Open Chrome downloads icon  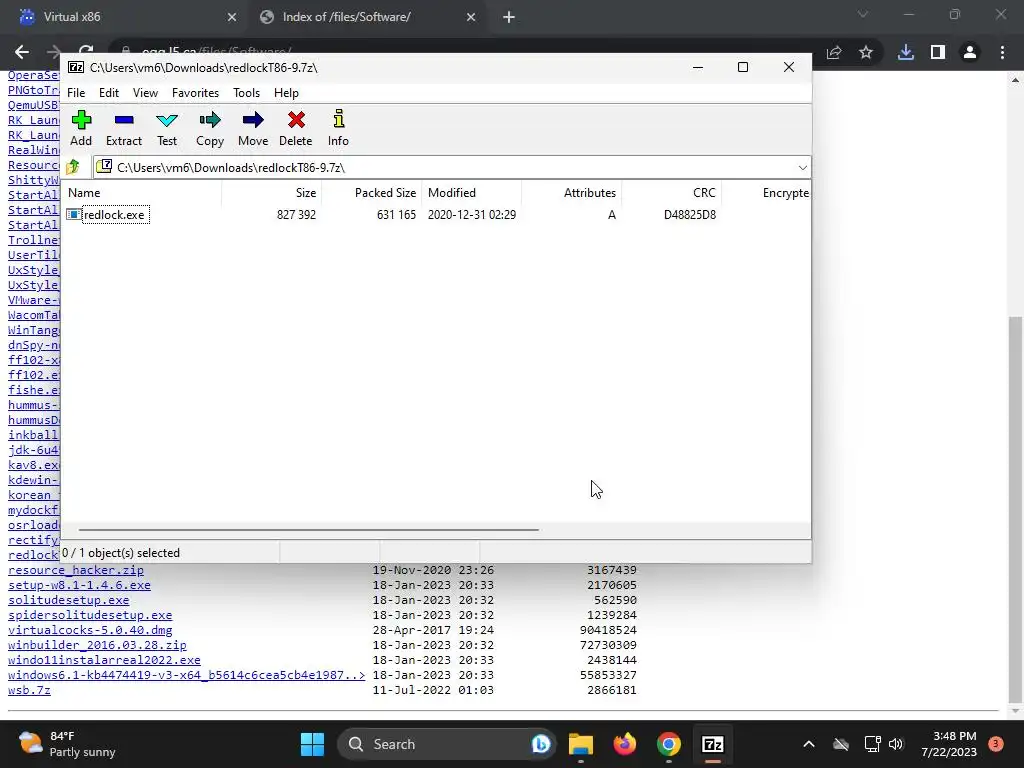click(905, 52)
